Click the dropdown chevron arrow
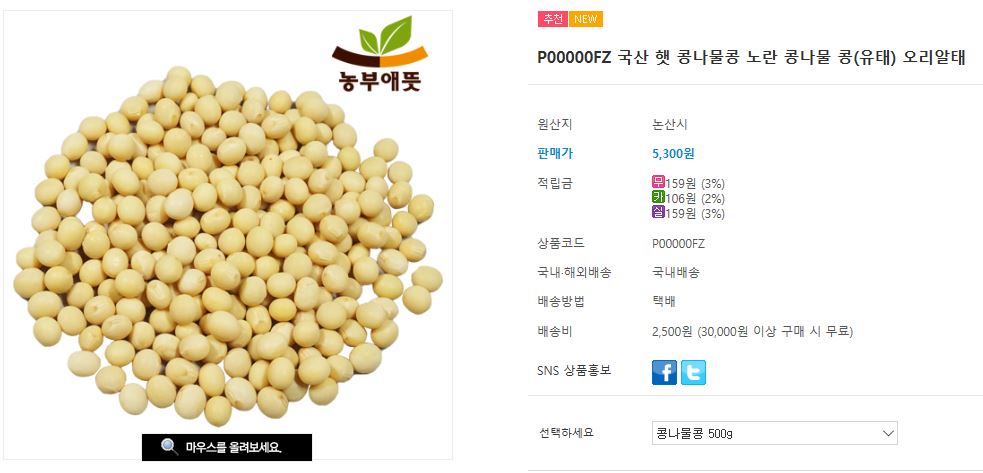The width and height of the screenshot is (983, 473). point(888,433)
